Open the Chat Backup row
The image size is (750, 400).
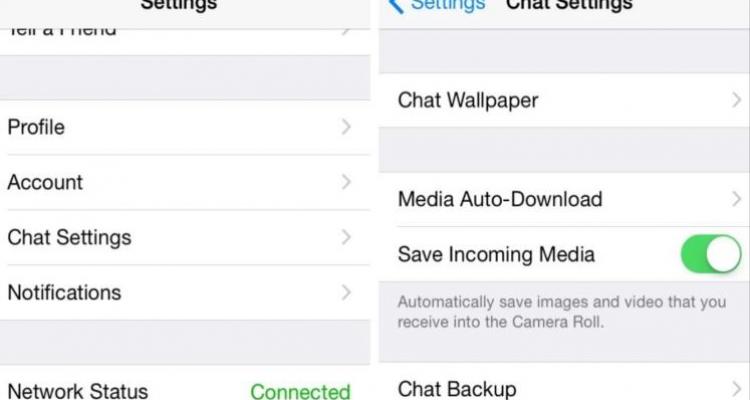[x=564, y=385]
